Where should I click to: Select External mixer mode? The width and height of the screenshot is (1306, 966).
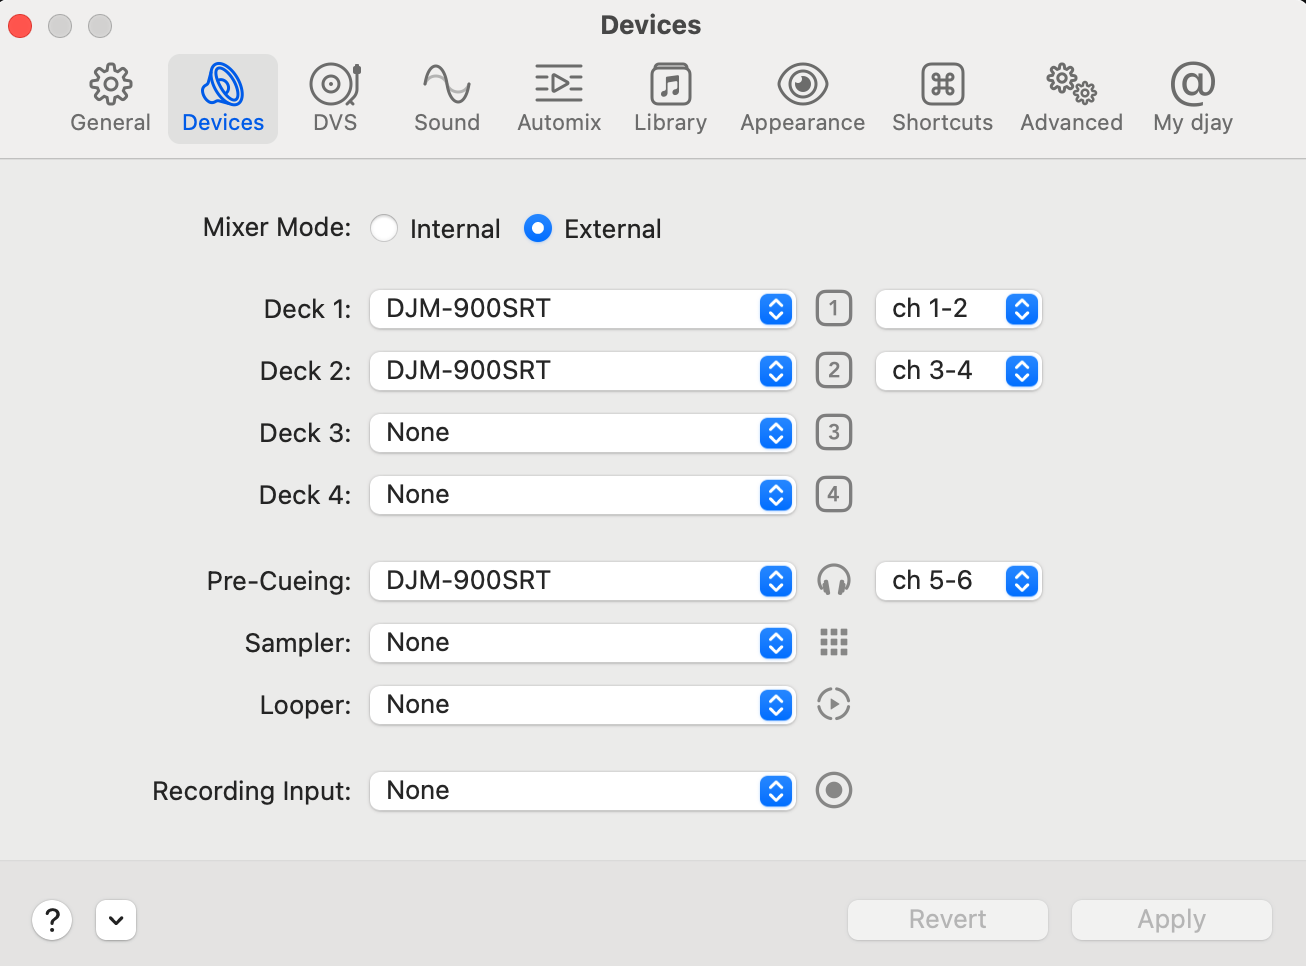point(538,229)
